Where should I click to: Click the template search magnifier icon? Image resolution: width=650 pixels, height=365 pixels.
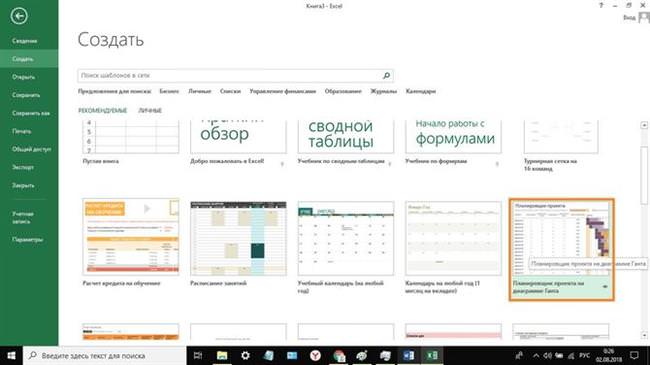pos(386,75)
